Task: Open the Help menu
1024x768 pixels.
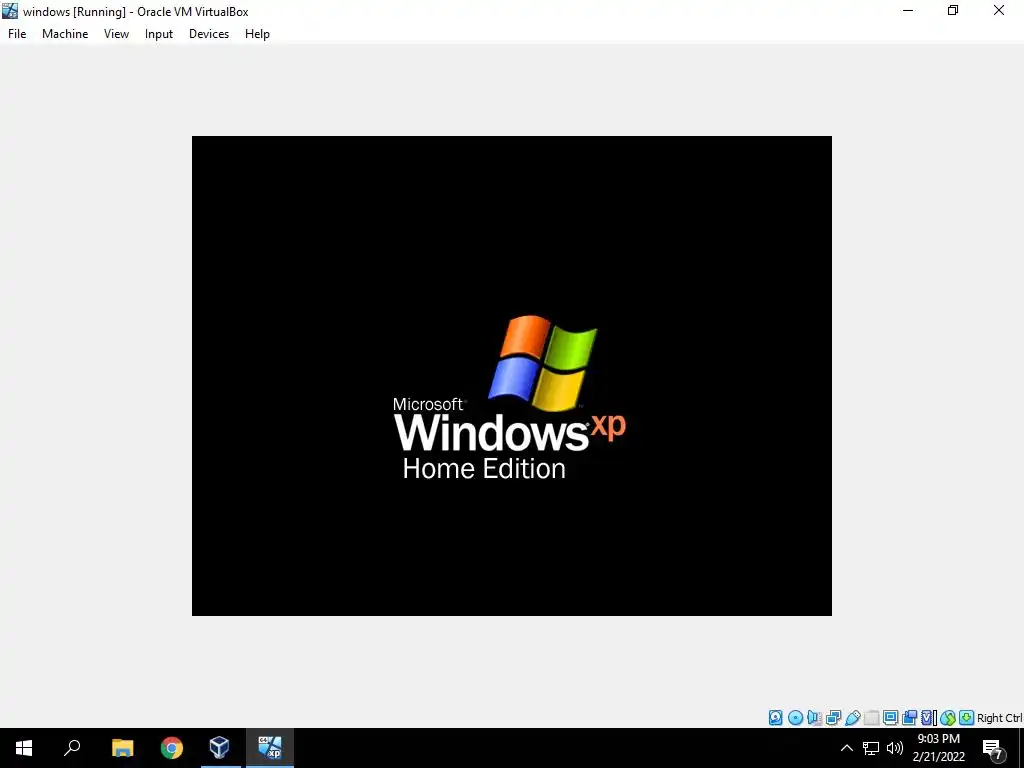Action: [257, 34]
